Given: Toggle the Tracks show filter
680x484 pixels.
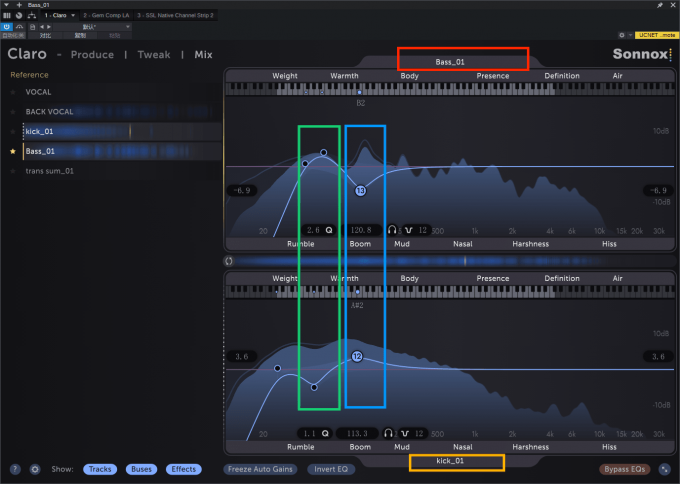Looking at the screenshot, I should (99, 468).
